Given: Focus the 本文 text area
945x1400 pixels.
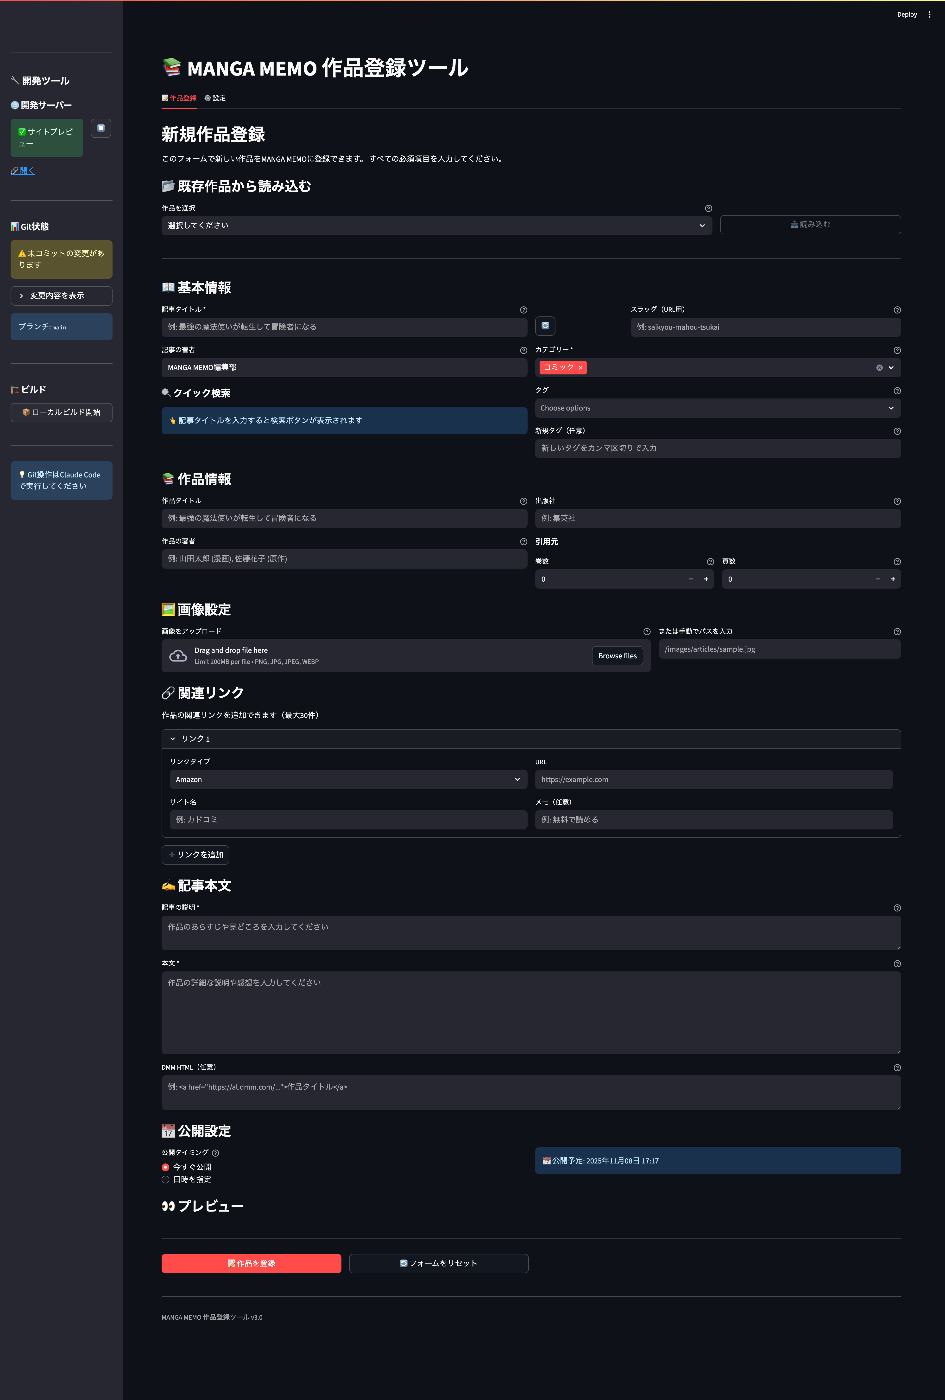Looking at the screenshot, I should (x=531, y=1012).
